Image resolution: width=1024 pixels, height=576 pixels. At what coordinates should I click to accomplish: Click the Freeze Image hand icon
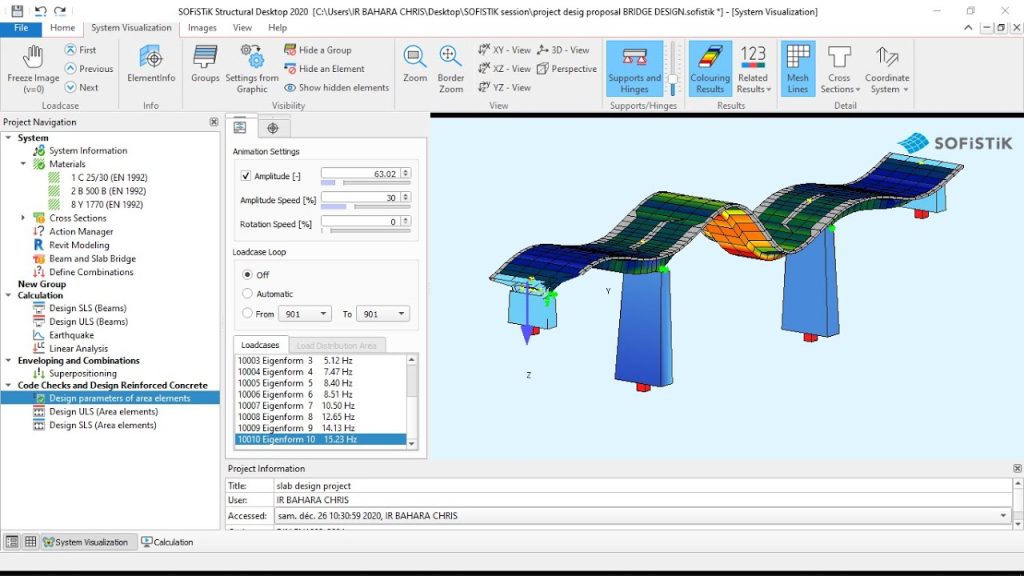tap(33, 57)
